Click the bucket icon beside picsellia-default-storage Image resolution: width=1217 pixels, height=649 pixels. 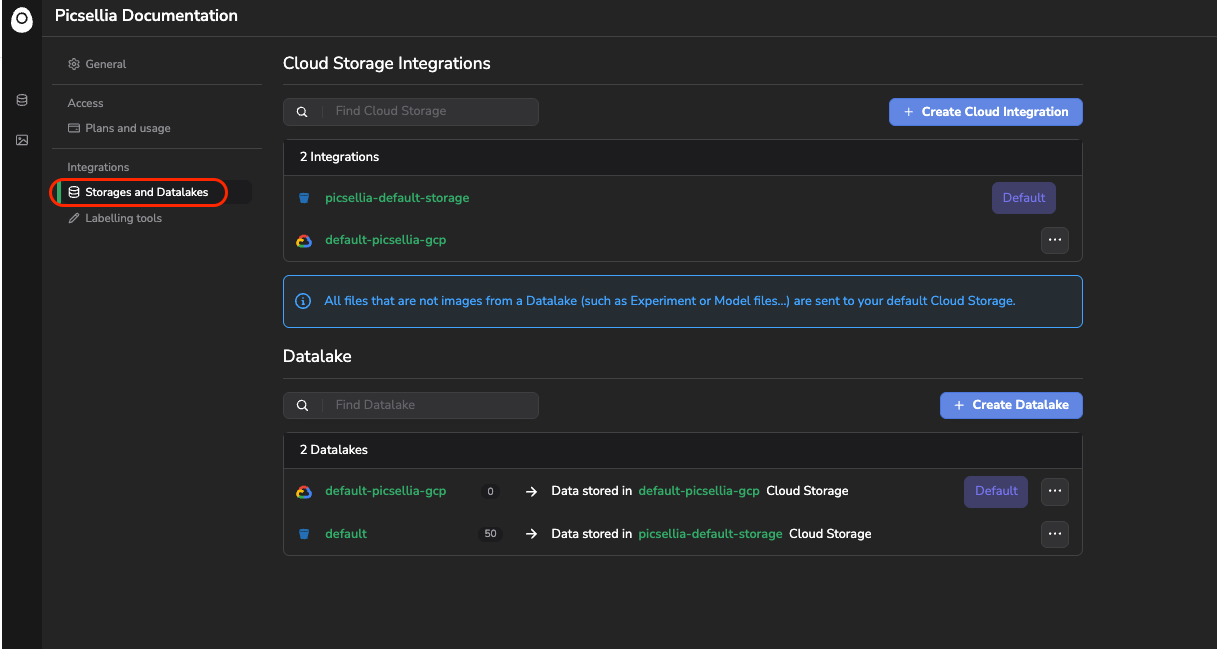tap(304, 198)
